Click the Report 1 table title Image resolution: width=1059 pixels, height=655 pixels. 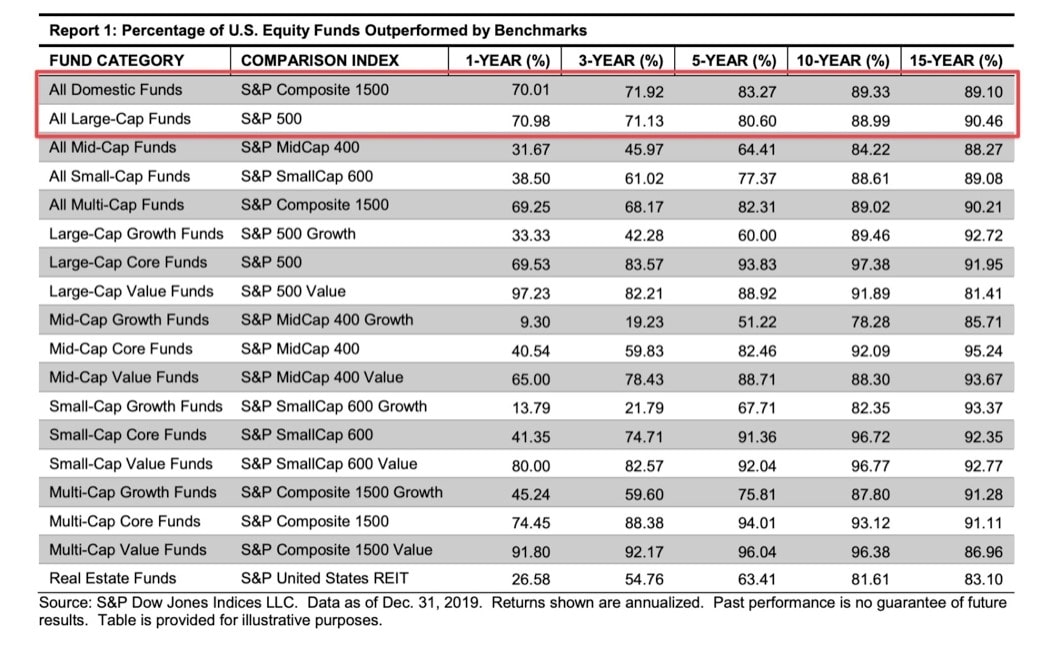point(318,30)
